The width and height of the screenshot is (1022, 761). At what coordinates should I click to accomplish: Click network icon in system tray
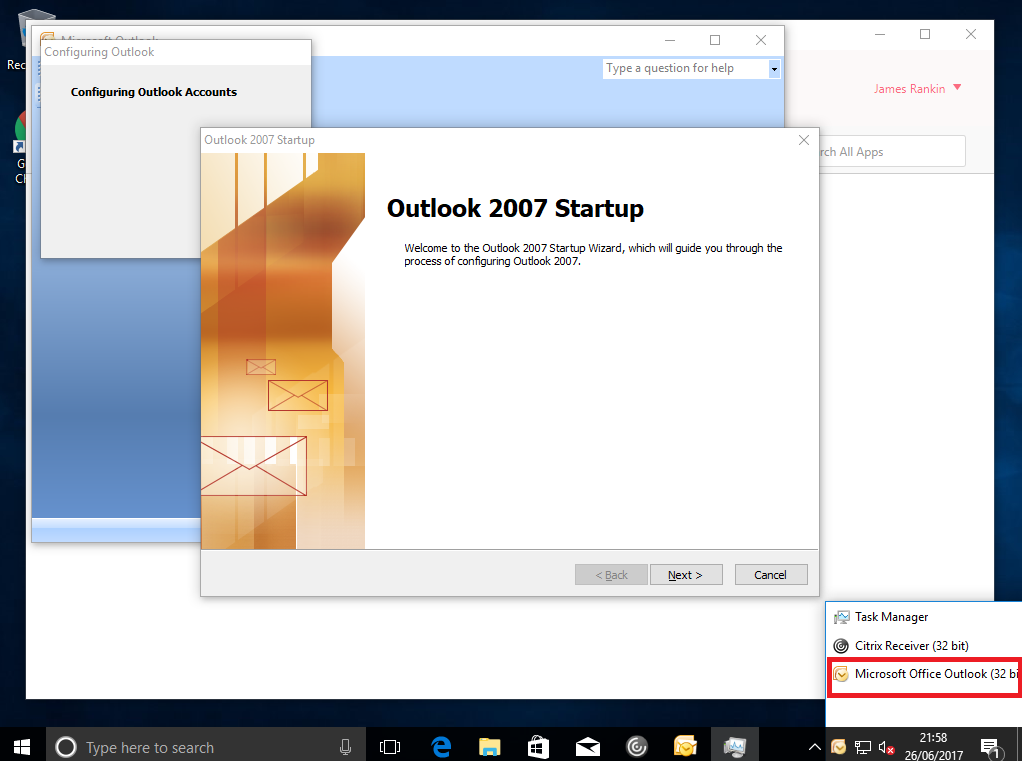863,747
